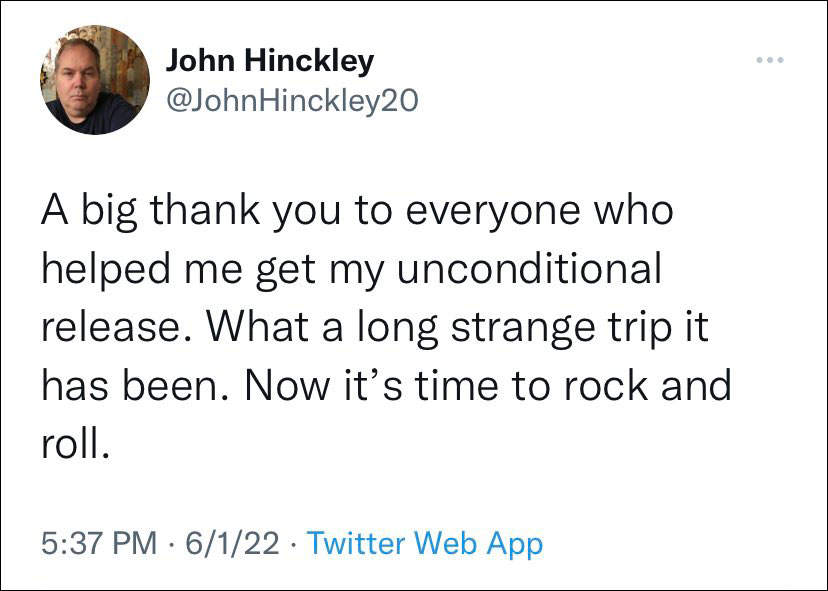Open the Twitter Web App source link
This screenshot has height=591, width=828.
tap(424, 544)
